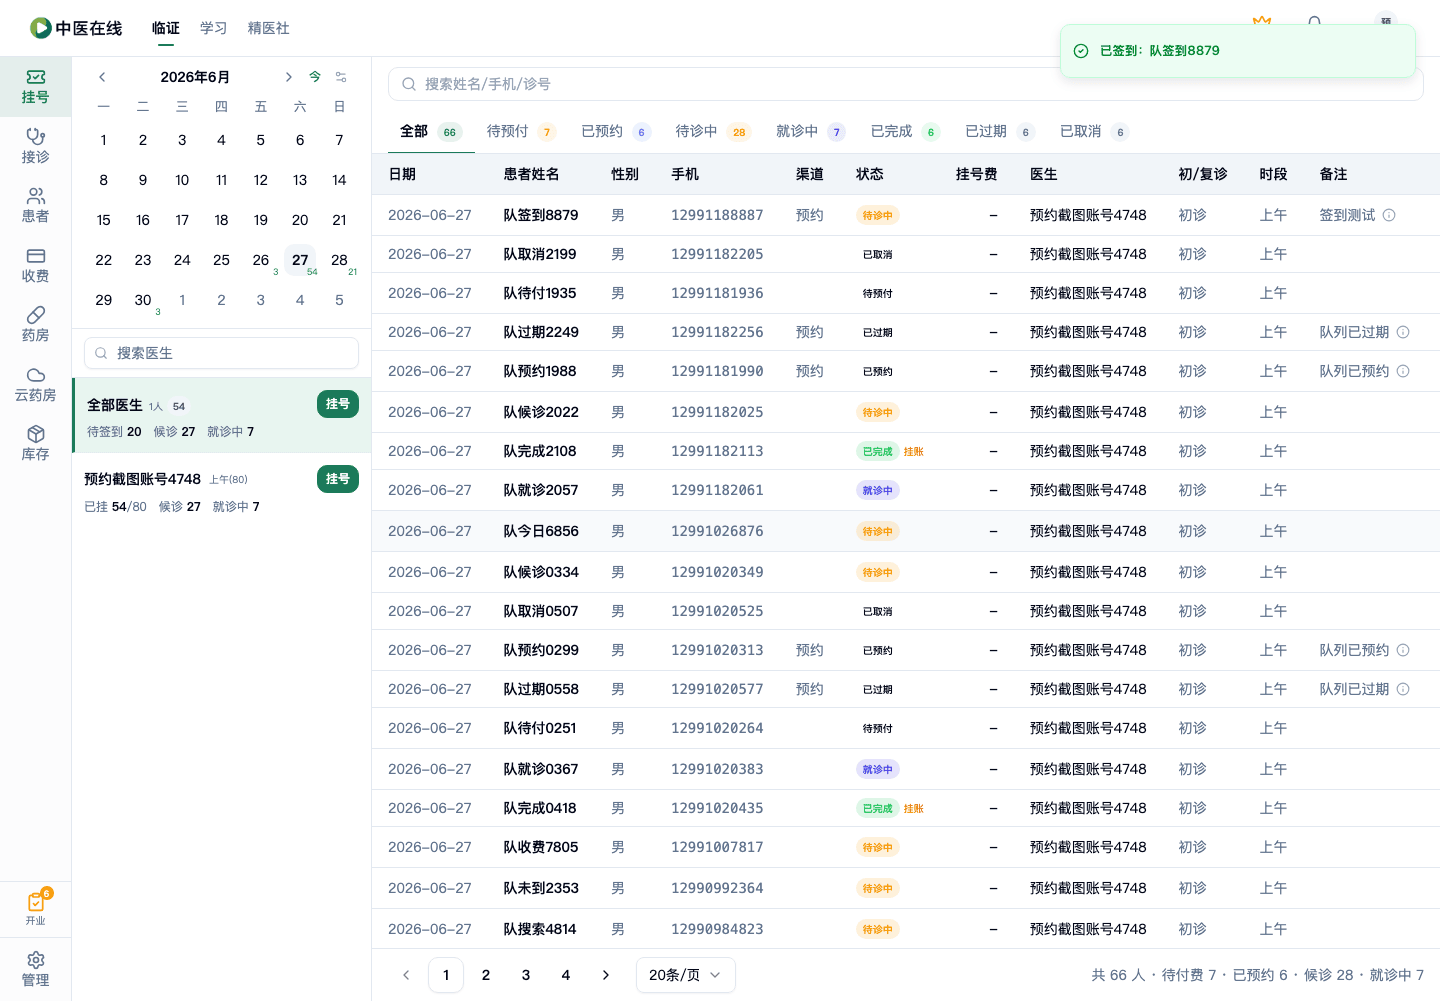This screenshot has width=1440, height=1001.
Task: Go to previous page of table
Action: [406, 975]
